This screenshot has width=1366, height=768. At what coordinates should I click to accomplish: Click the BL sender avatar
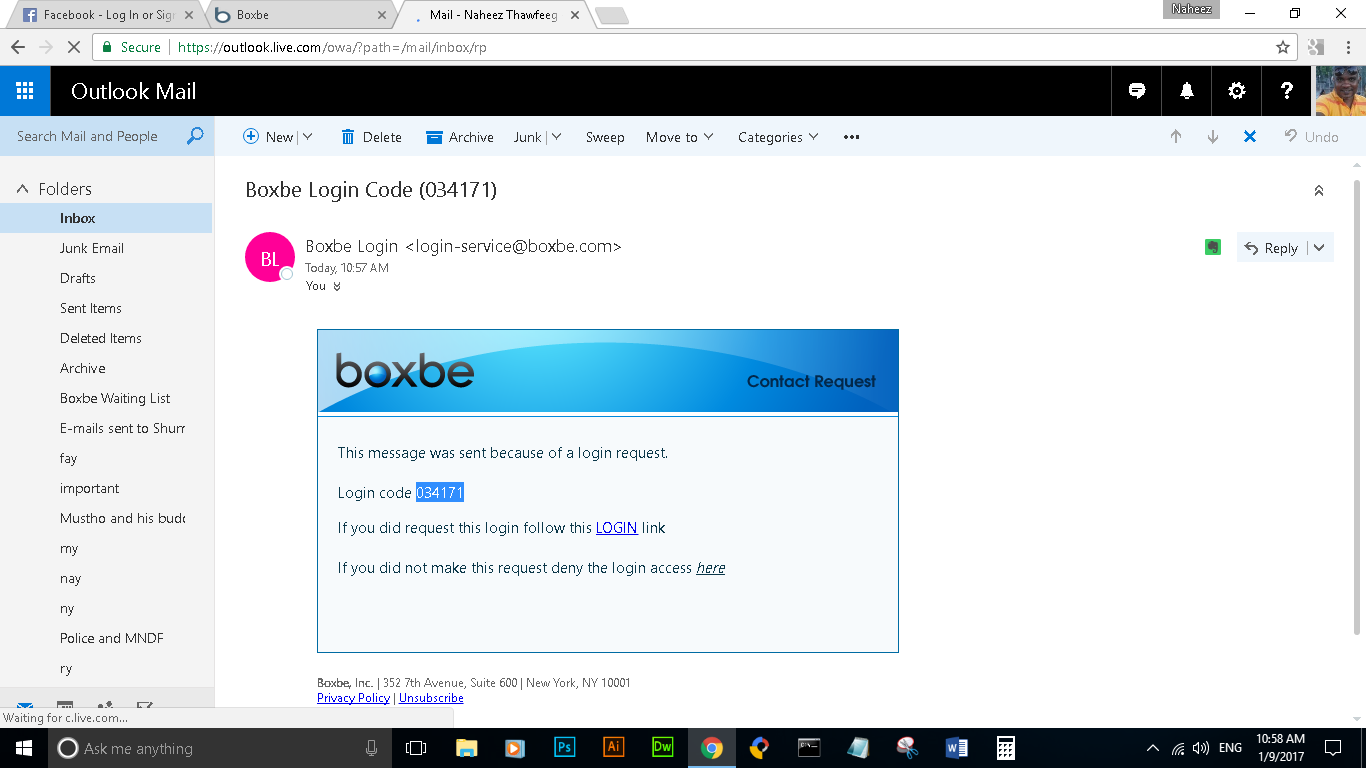pos(270,258)
